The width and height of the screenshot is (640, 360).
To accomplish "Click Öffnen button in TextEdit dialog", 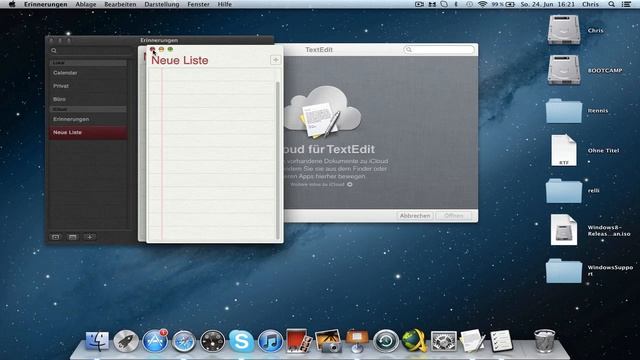I will [x=453, y=216].
